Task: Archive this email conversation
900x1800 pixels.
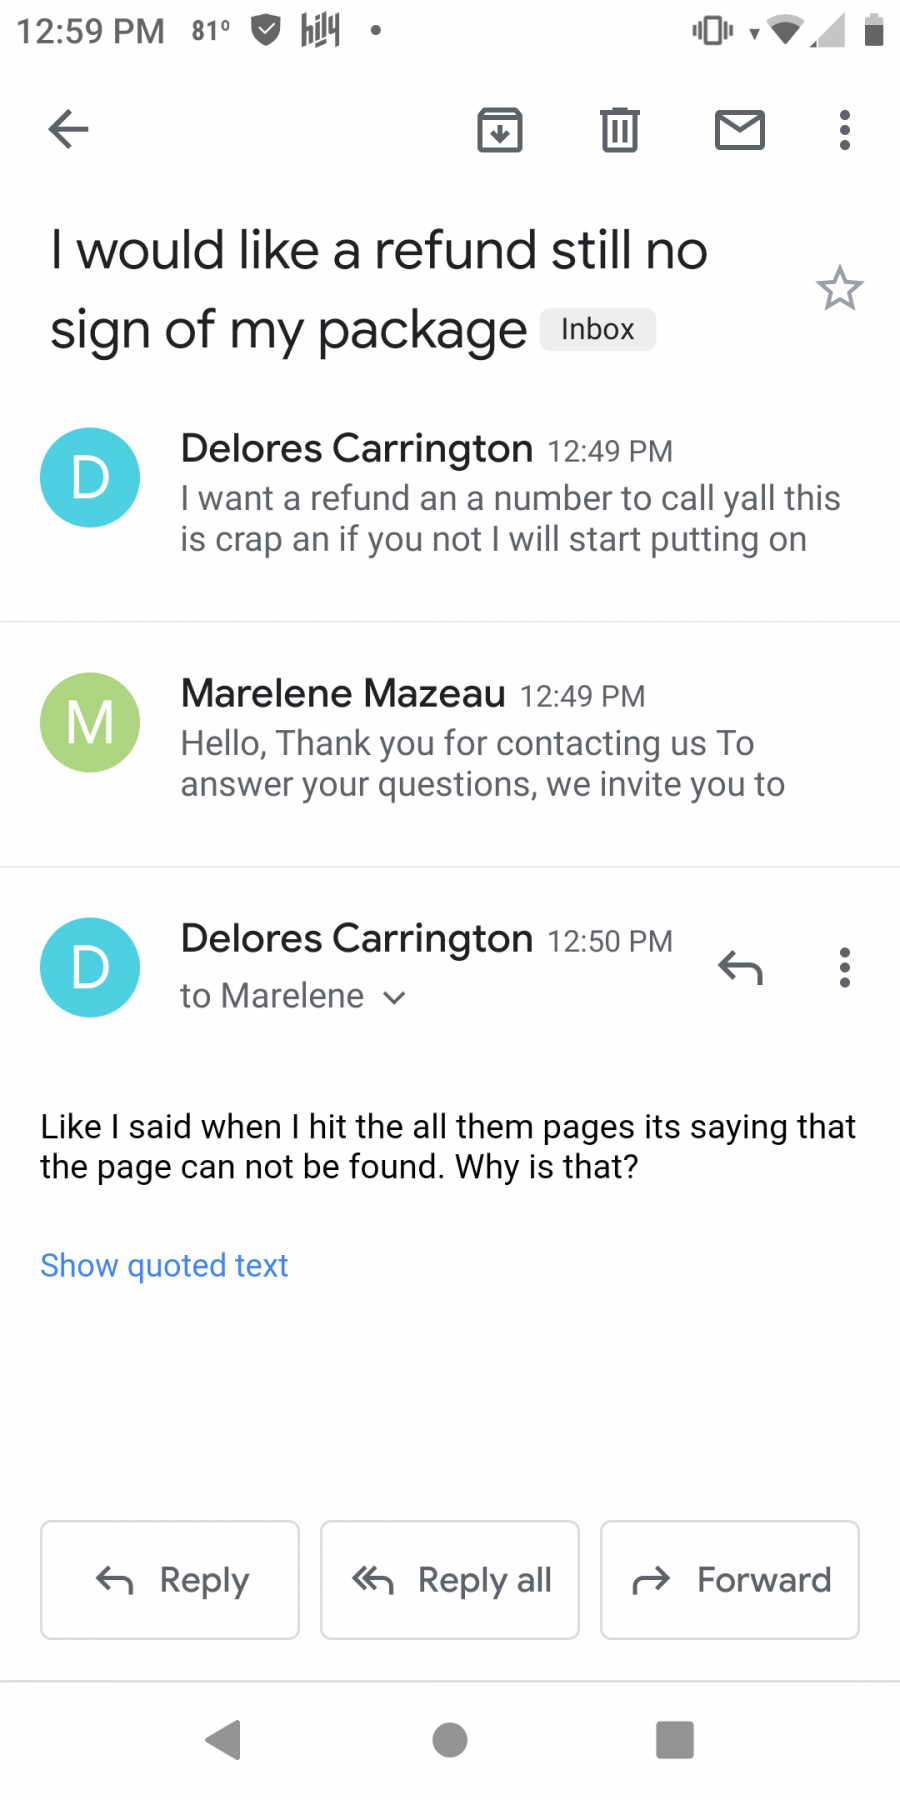Action: [500, 129]
